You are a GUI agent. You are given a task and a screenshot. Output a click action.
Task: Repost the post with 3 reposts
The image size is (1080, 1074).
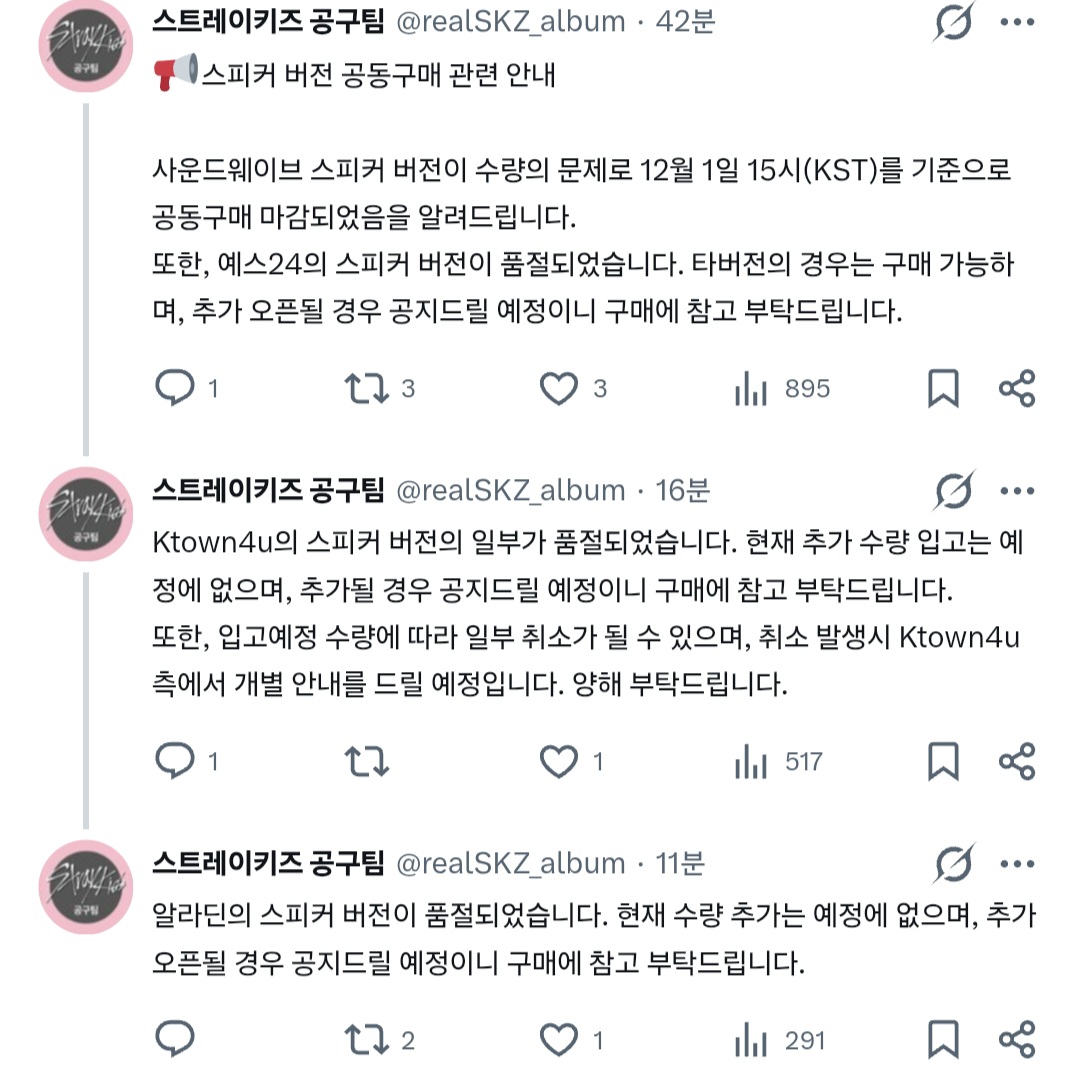coord(367,388)
